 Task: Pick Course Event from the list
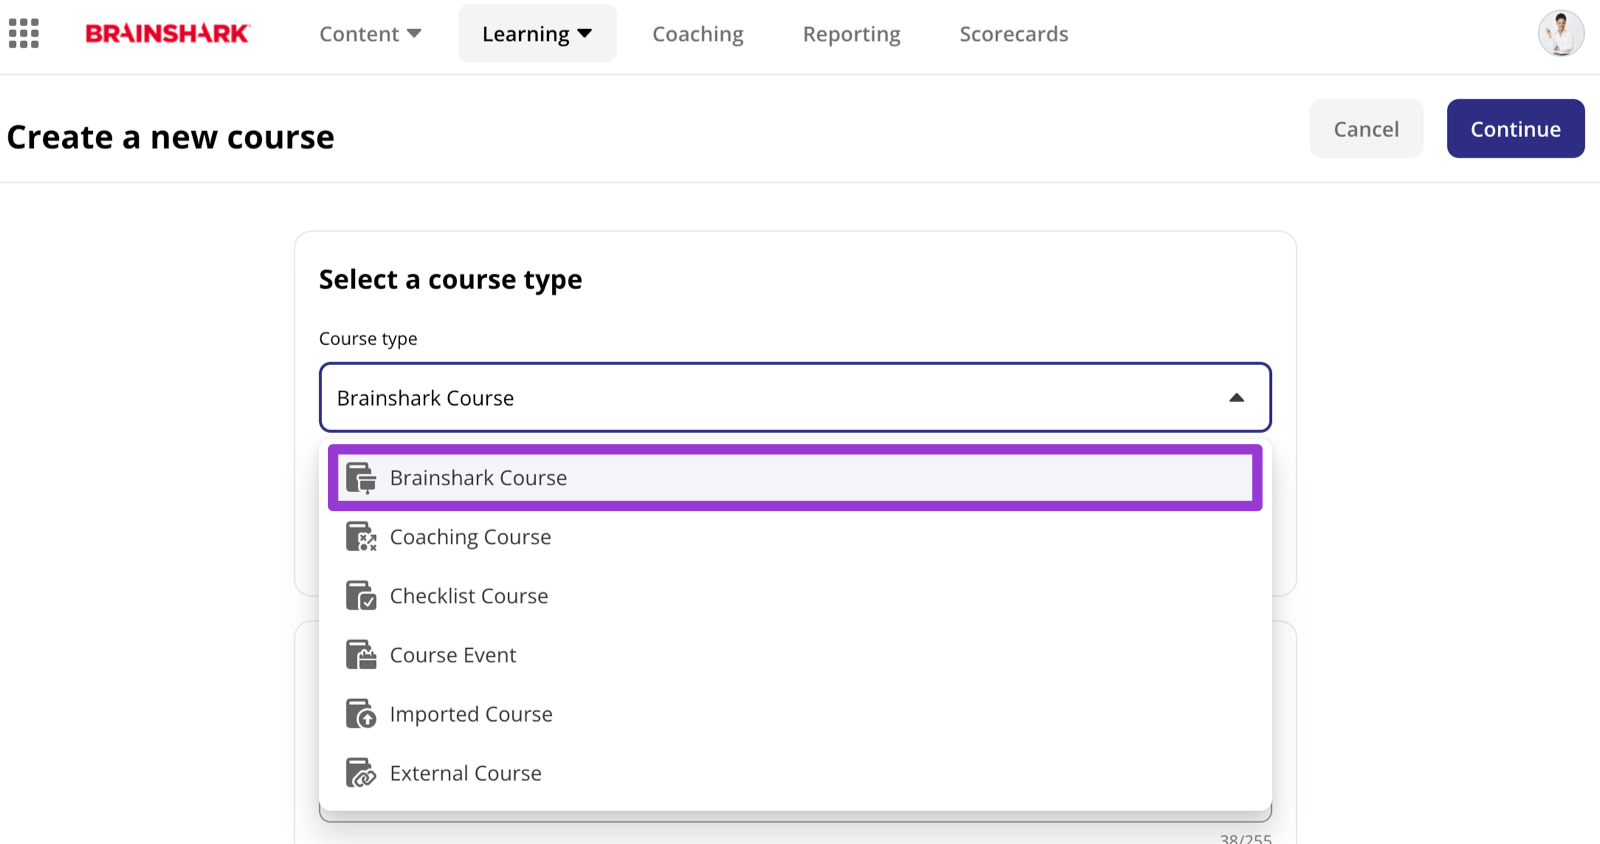point(795,655)
